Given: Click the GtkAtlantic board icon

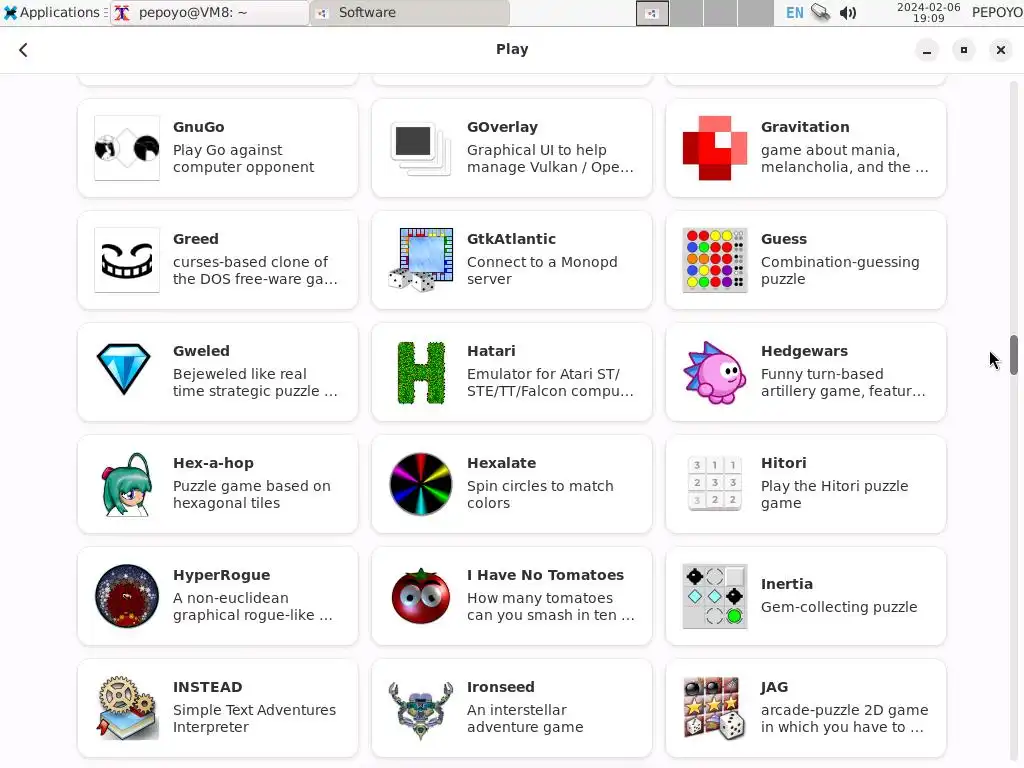Looking at the screenshot, I should 421,260.
